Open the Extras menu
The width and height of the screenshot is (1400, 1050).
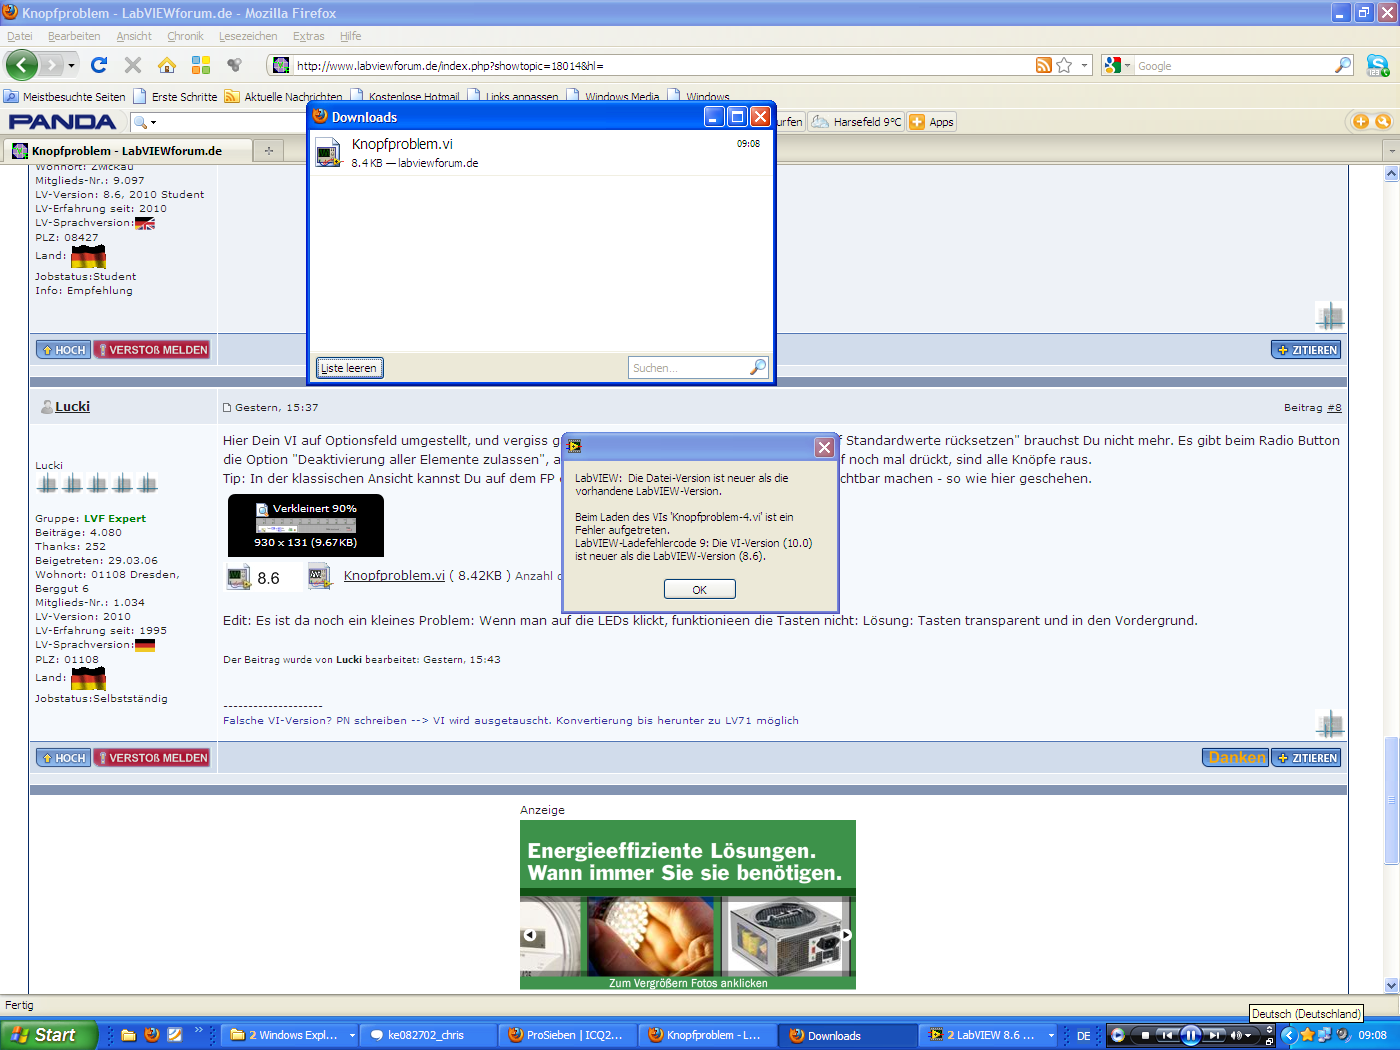308,36
